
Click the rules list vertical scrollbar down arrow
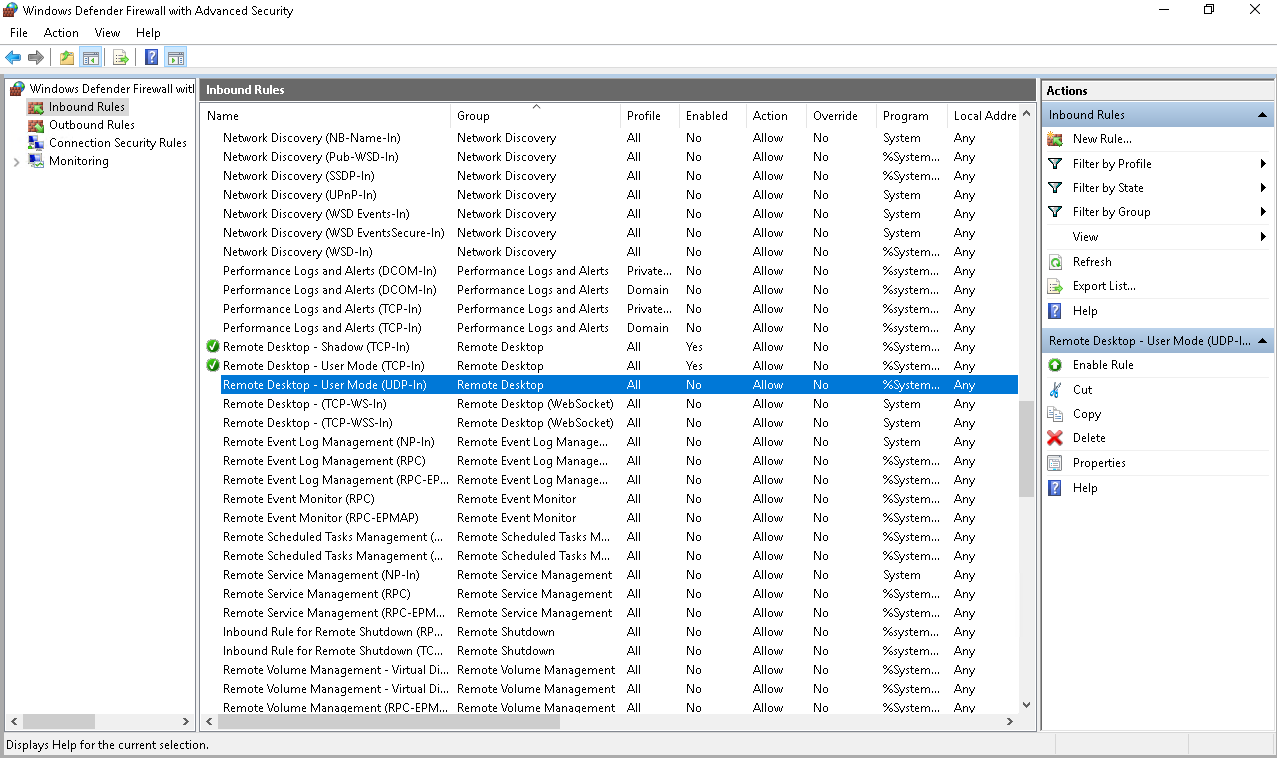pos(1026,705)
